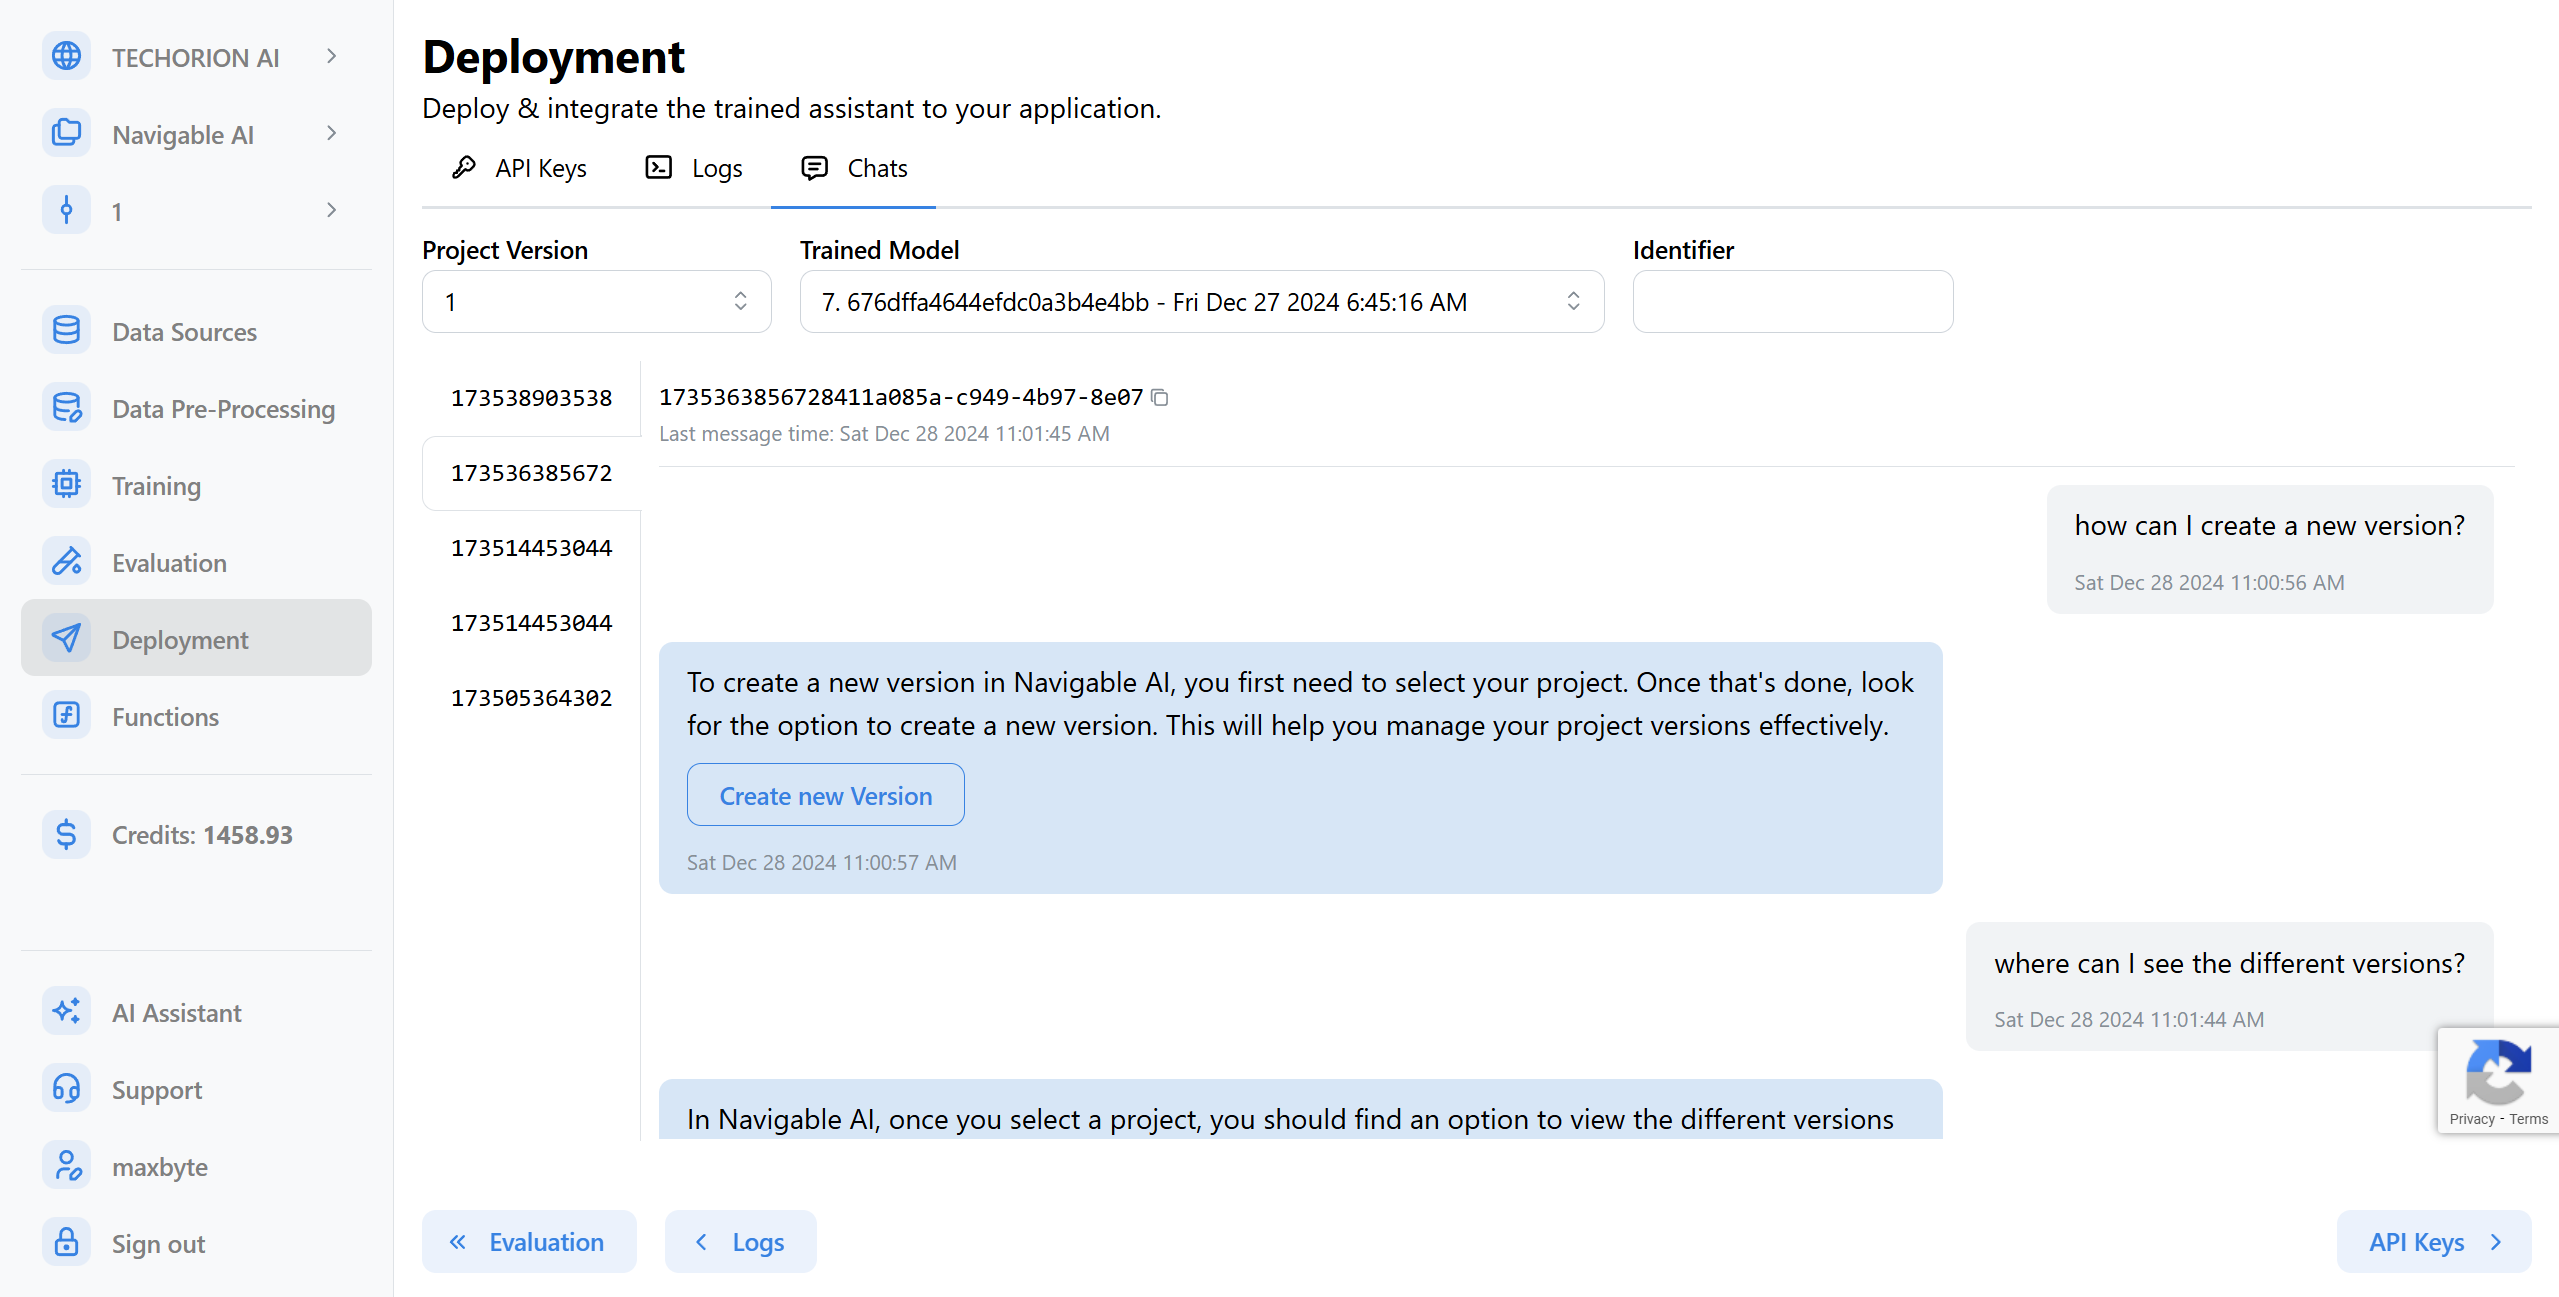The width and height of the screenshot is (2559, 1297).
Task: Open the Project Version dropdown
Action: coord(596,302)
